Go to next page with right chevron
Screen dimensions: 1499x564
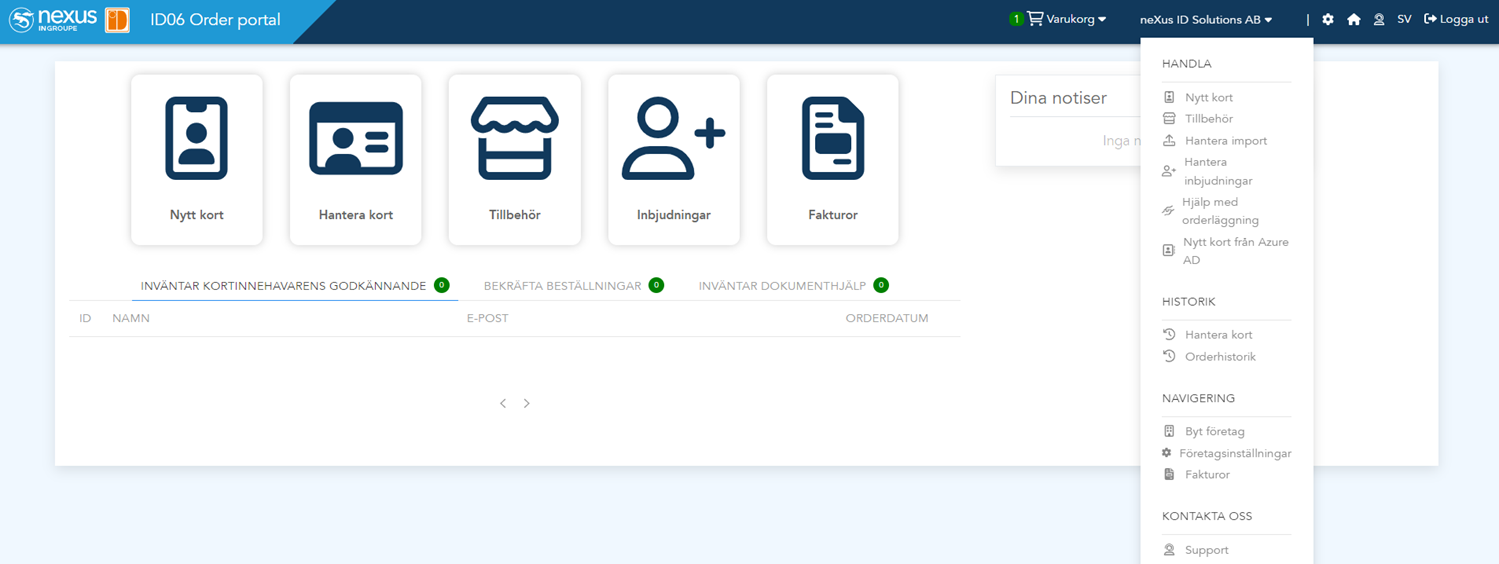527,403
